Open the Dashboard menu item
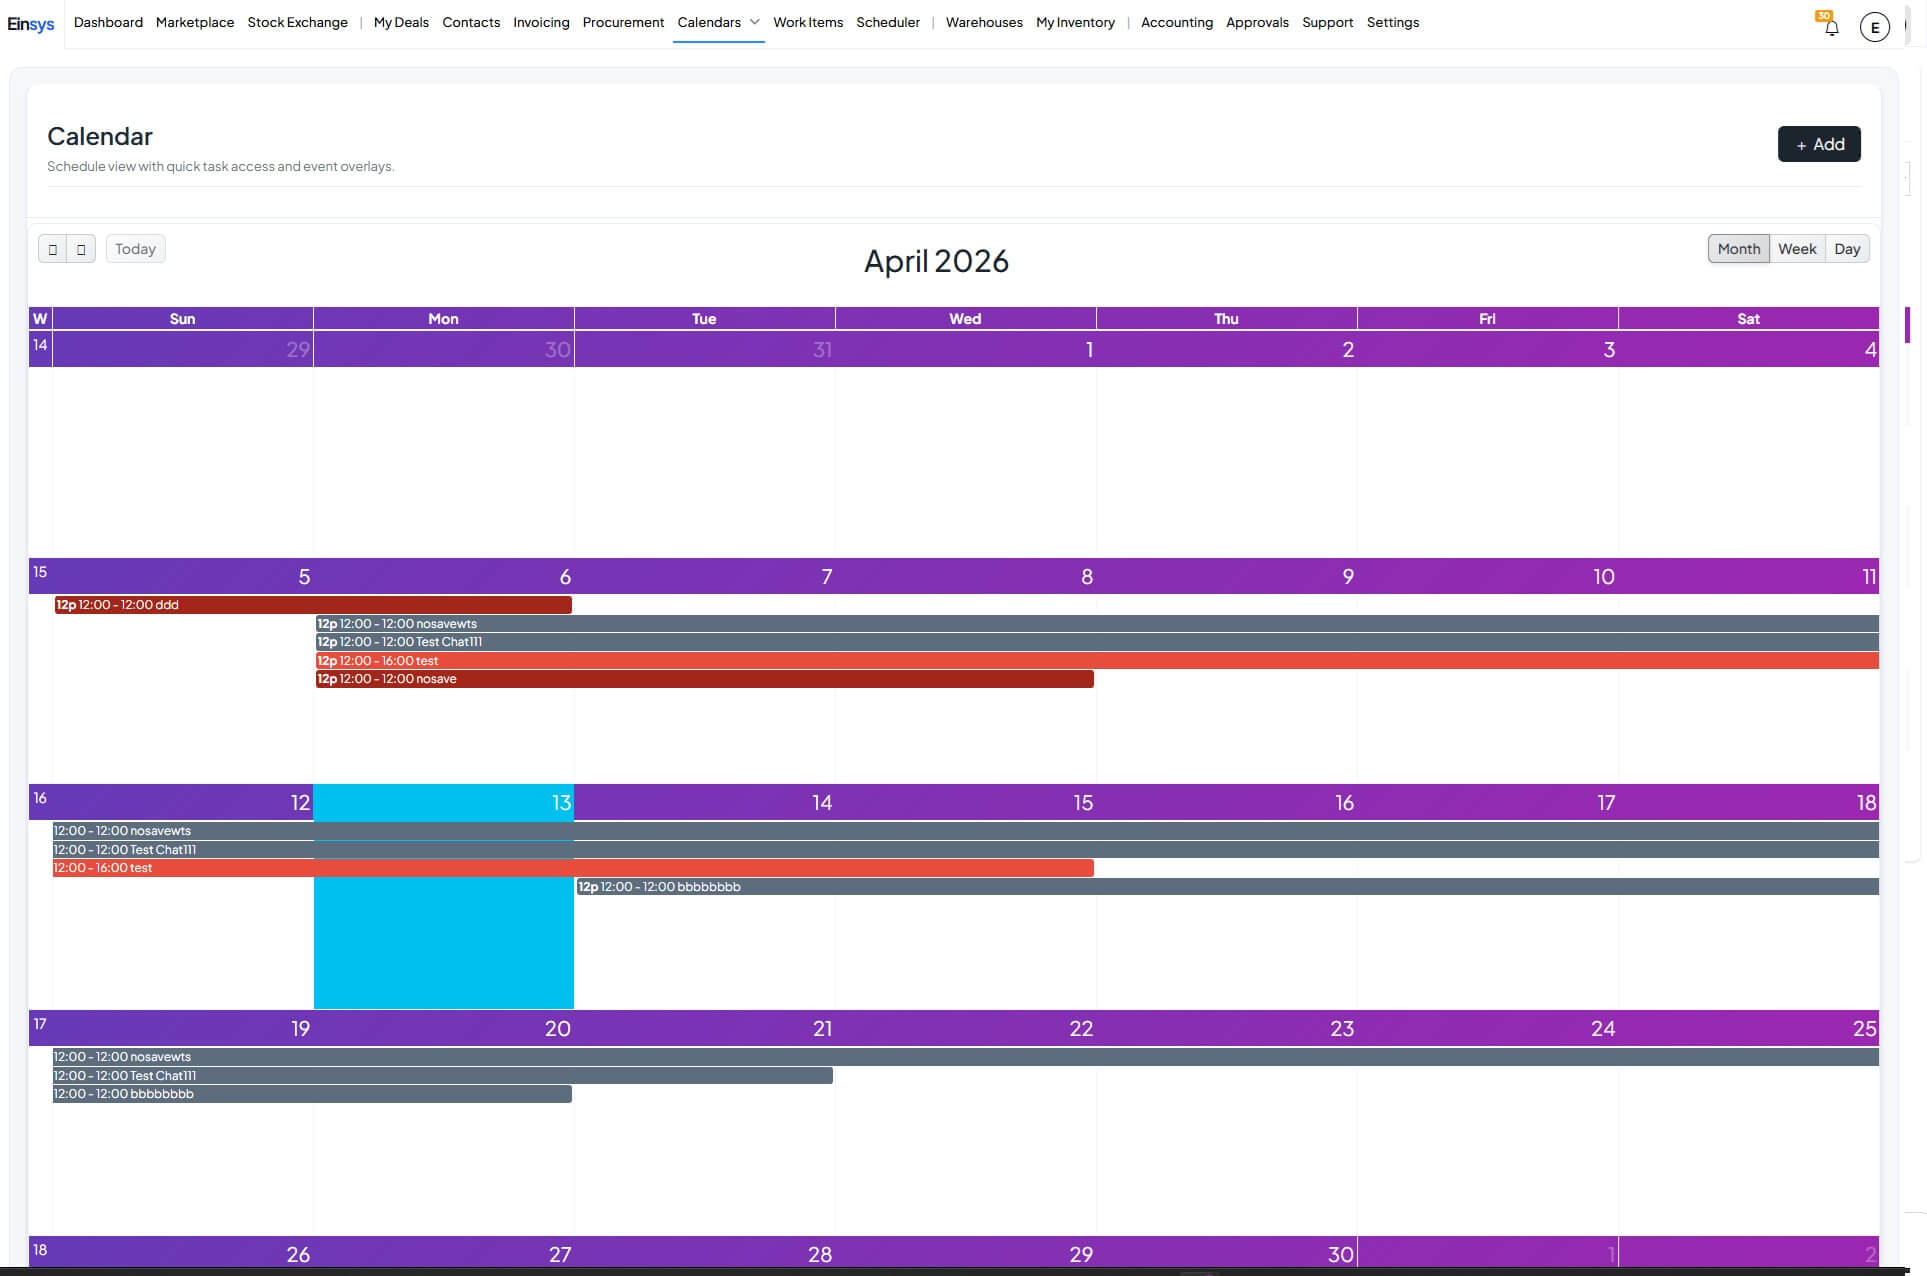The height and width of the screenshot is (1276, 1927). tap(108, 22)
